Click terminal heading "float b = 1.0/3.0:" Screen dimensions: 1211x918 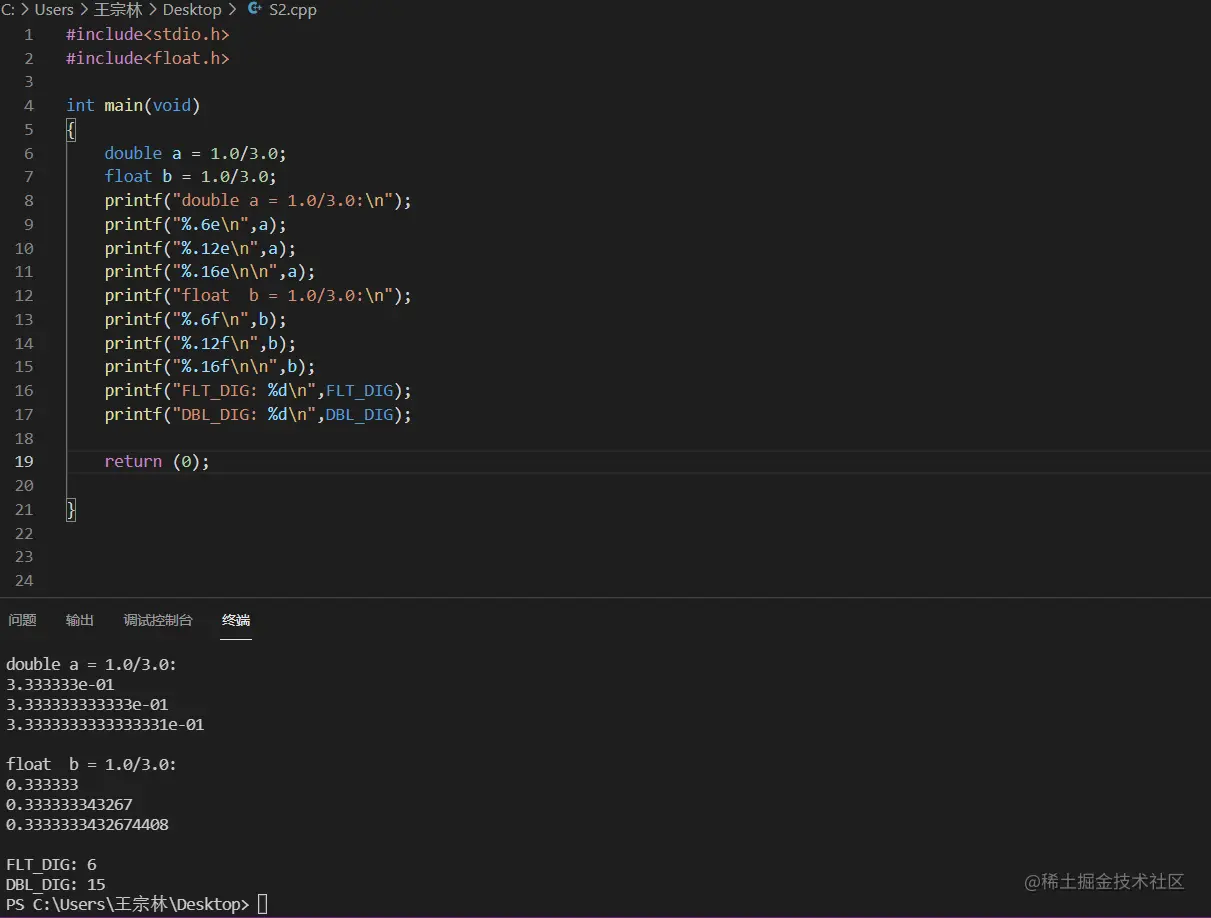[x=92, y=764]
